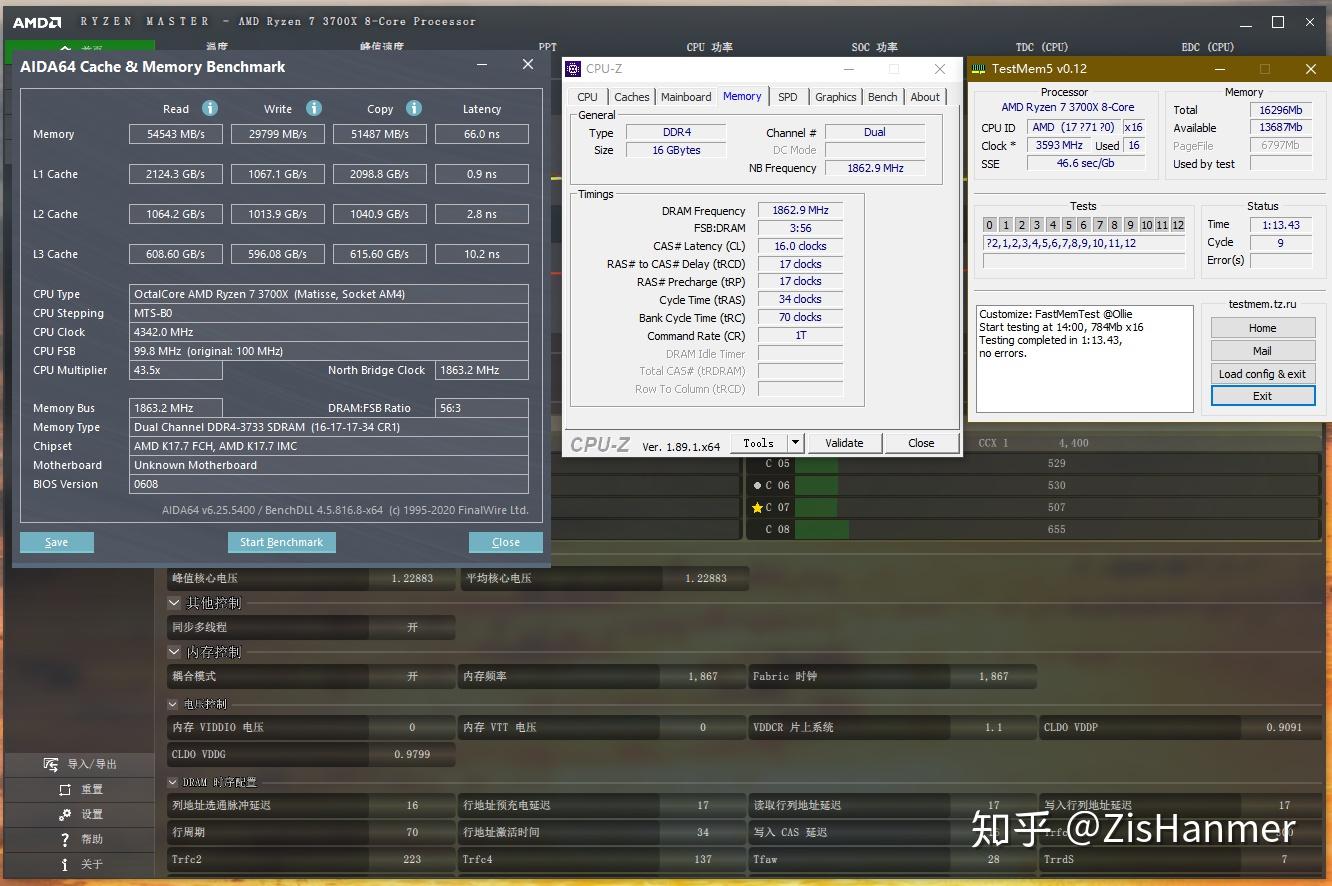This screenshot has height=886, width=1332.
Task: Click the CPU Clock field 4342.0 MHz
Action: (x=330, y=332)
